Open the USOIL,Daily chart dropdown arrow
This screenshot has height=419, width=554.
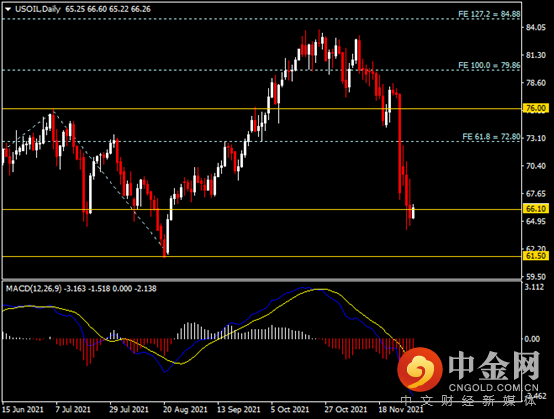[x=8, y=10]
